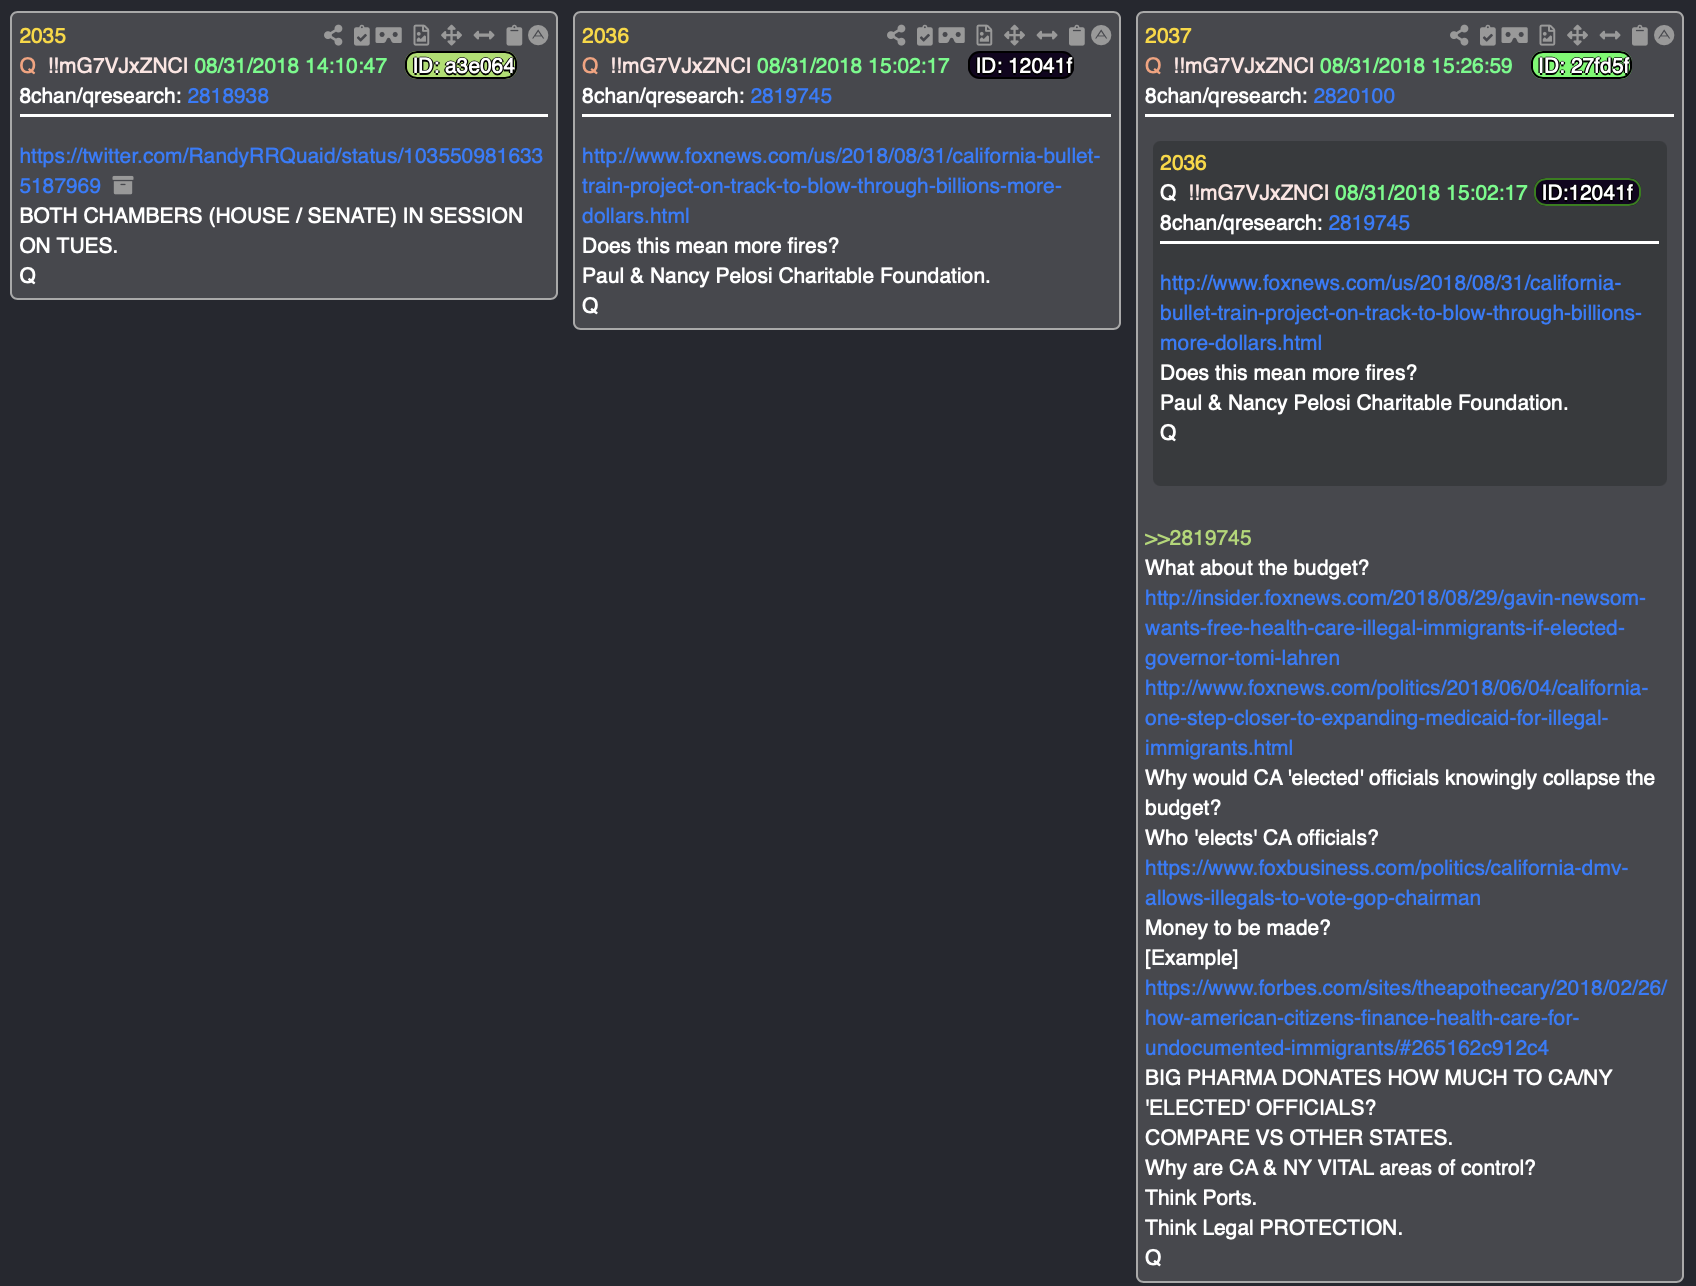Click four-way move icon on post 2036
Viewport: 1696px width, 1286px height.
(1014, 36)
